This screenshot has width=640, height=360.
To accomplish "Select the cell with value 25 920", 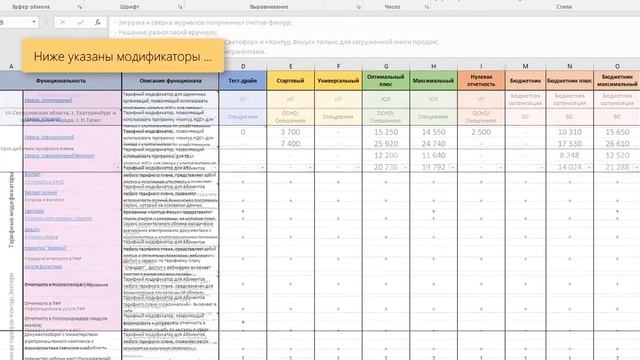I will pos(386,144).
